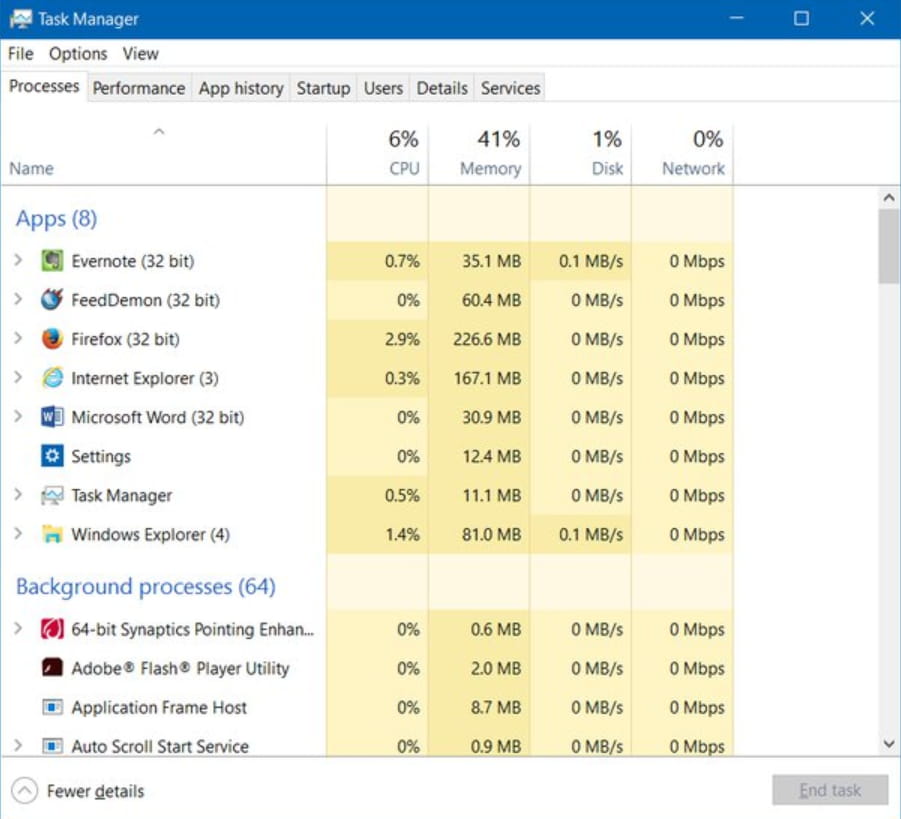Switch to the App history tab
This screenshot has height=819, width=901.
click(x=241, y=88)
